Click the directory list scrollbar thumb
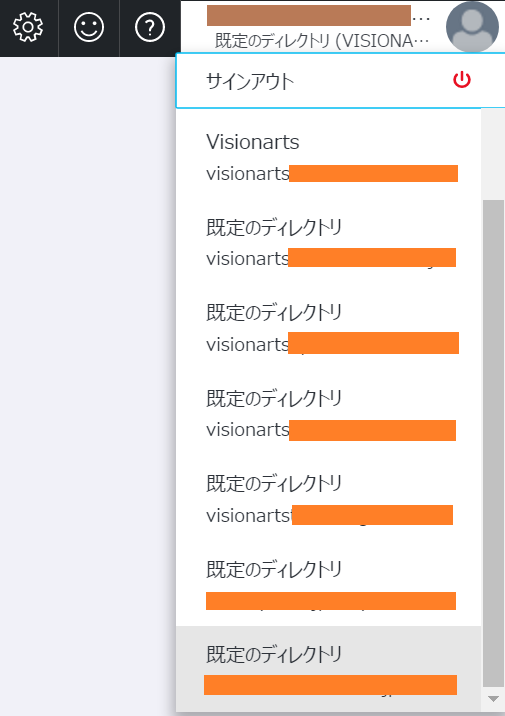This screenshot has width=505, height=716. click(493, 443)
